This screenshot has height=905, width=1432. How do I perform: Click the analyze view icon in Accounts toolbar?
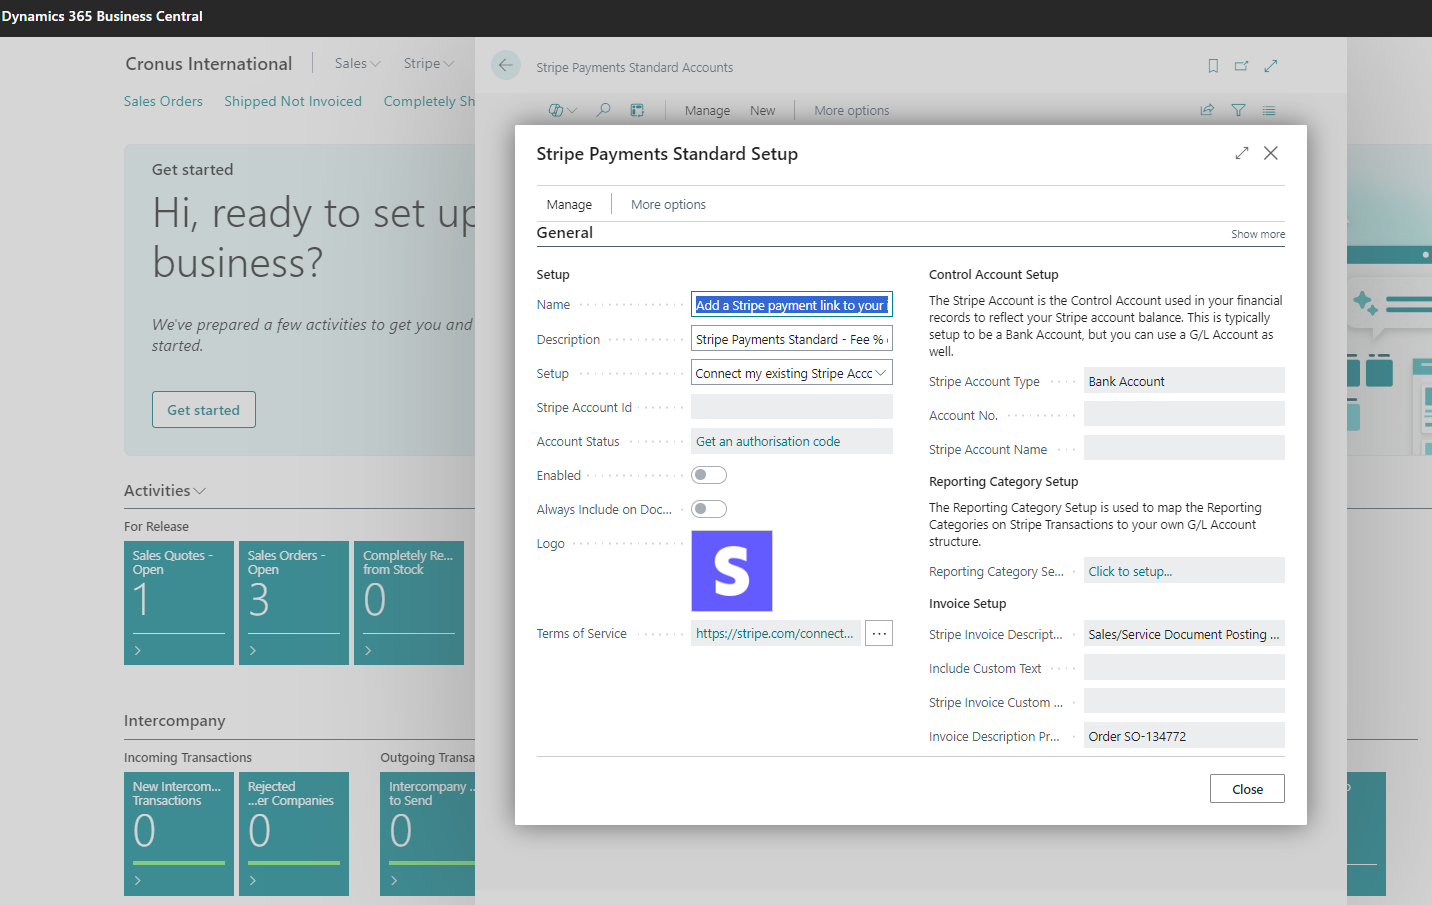click(x=637, y=110)
